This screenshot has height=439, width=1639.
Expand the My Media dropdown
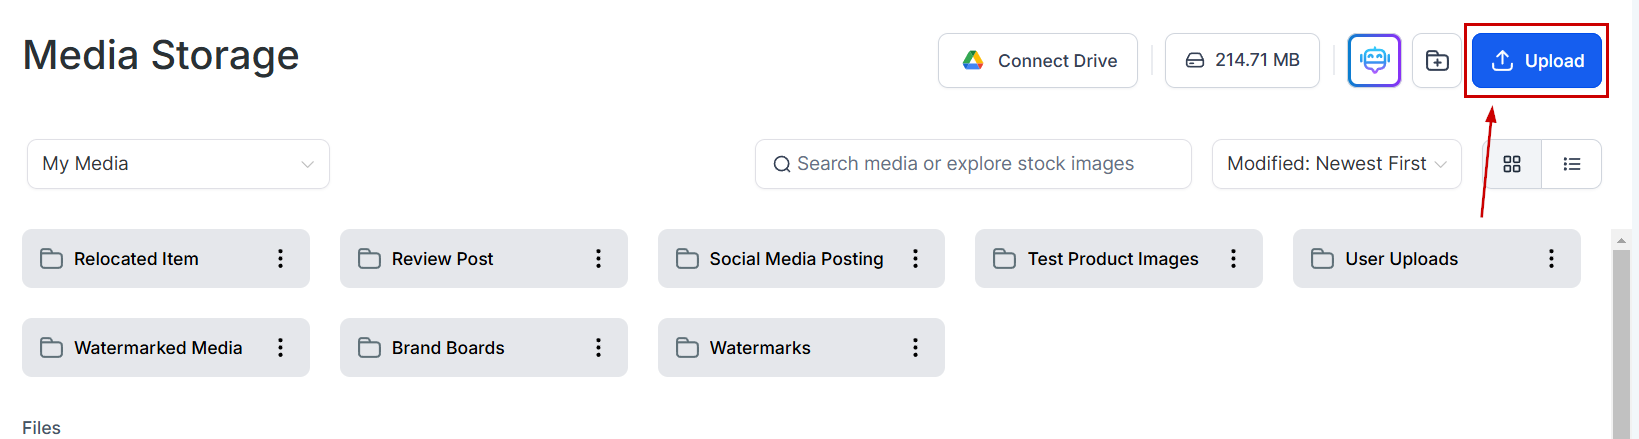178,164
